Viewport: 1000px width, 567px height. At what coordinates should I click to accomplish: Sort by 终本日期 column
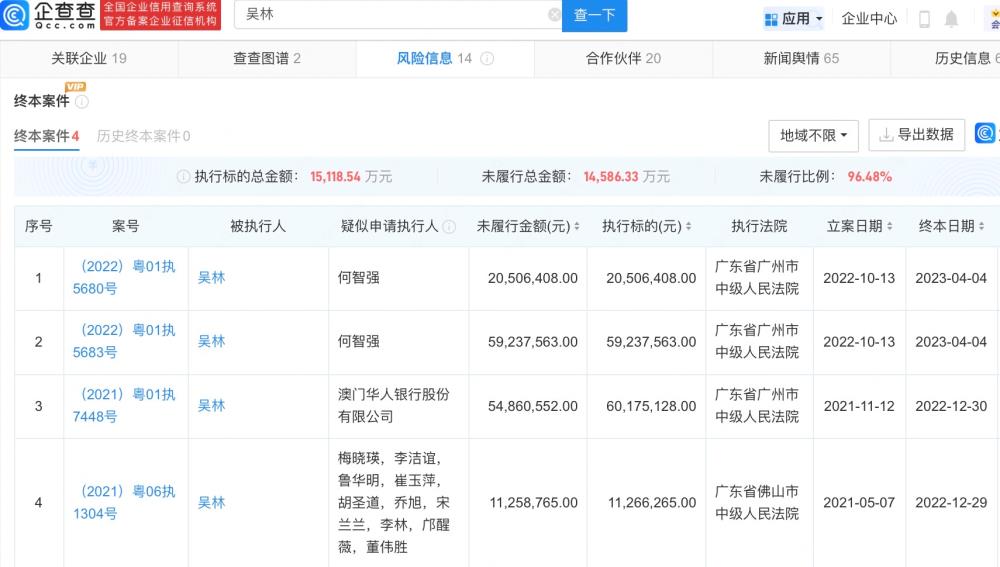coord(981,227)
